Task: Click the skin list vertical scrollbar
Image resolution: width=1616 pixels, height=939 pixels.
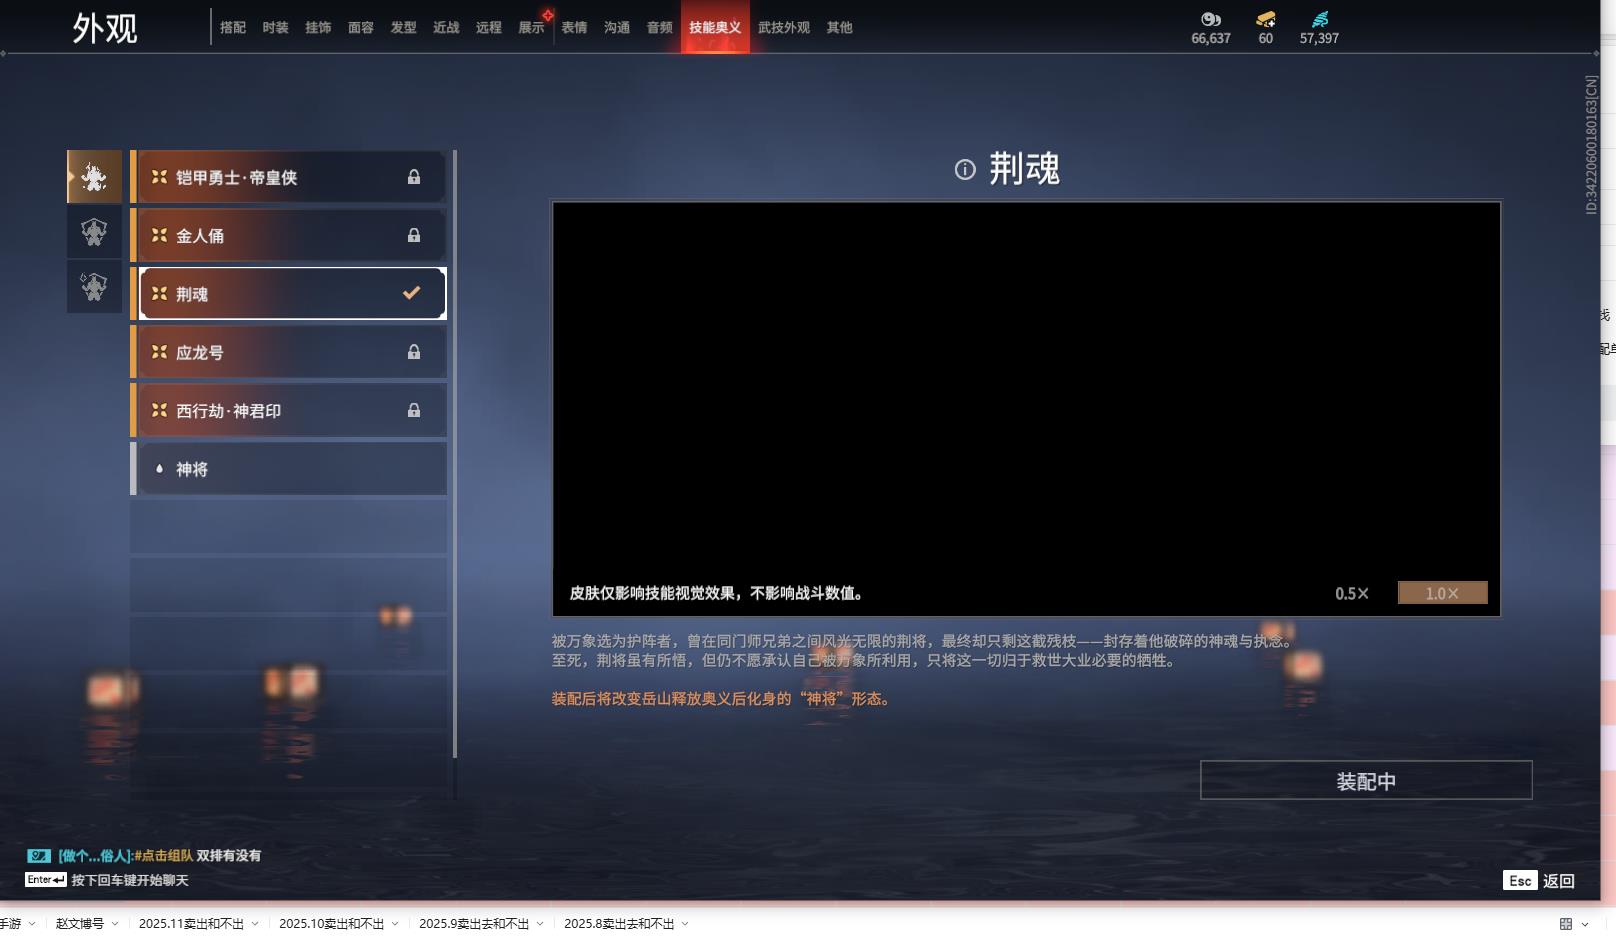Action: click(x=455, y=454)
